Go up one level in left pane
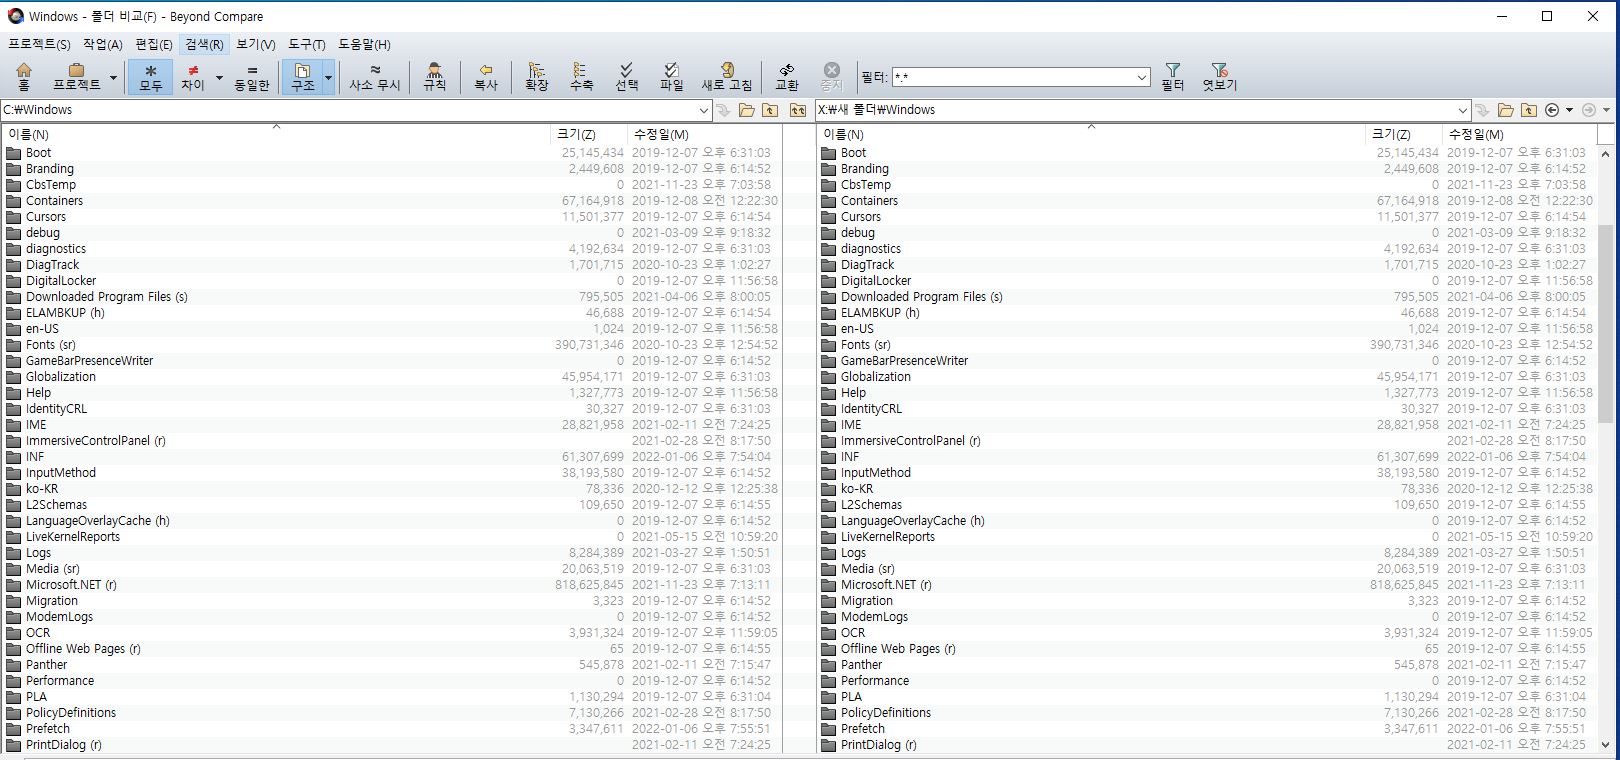 (x=770, y=110)
